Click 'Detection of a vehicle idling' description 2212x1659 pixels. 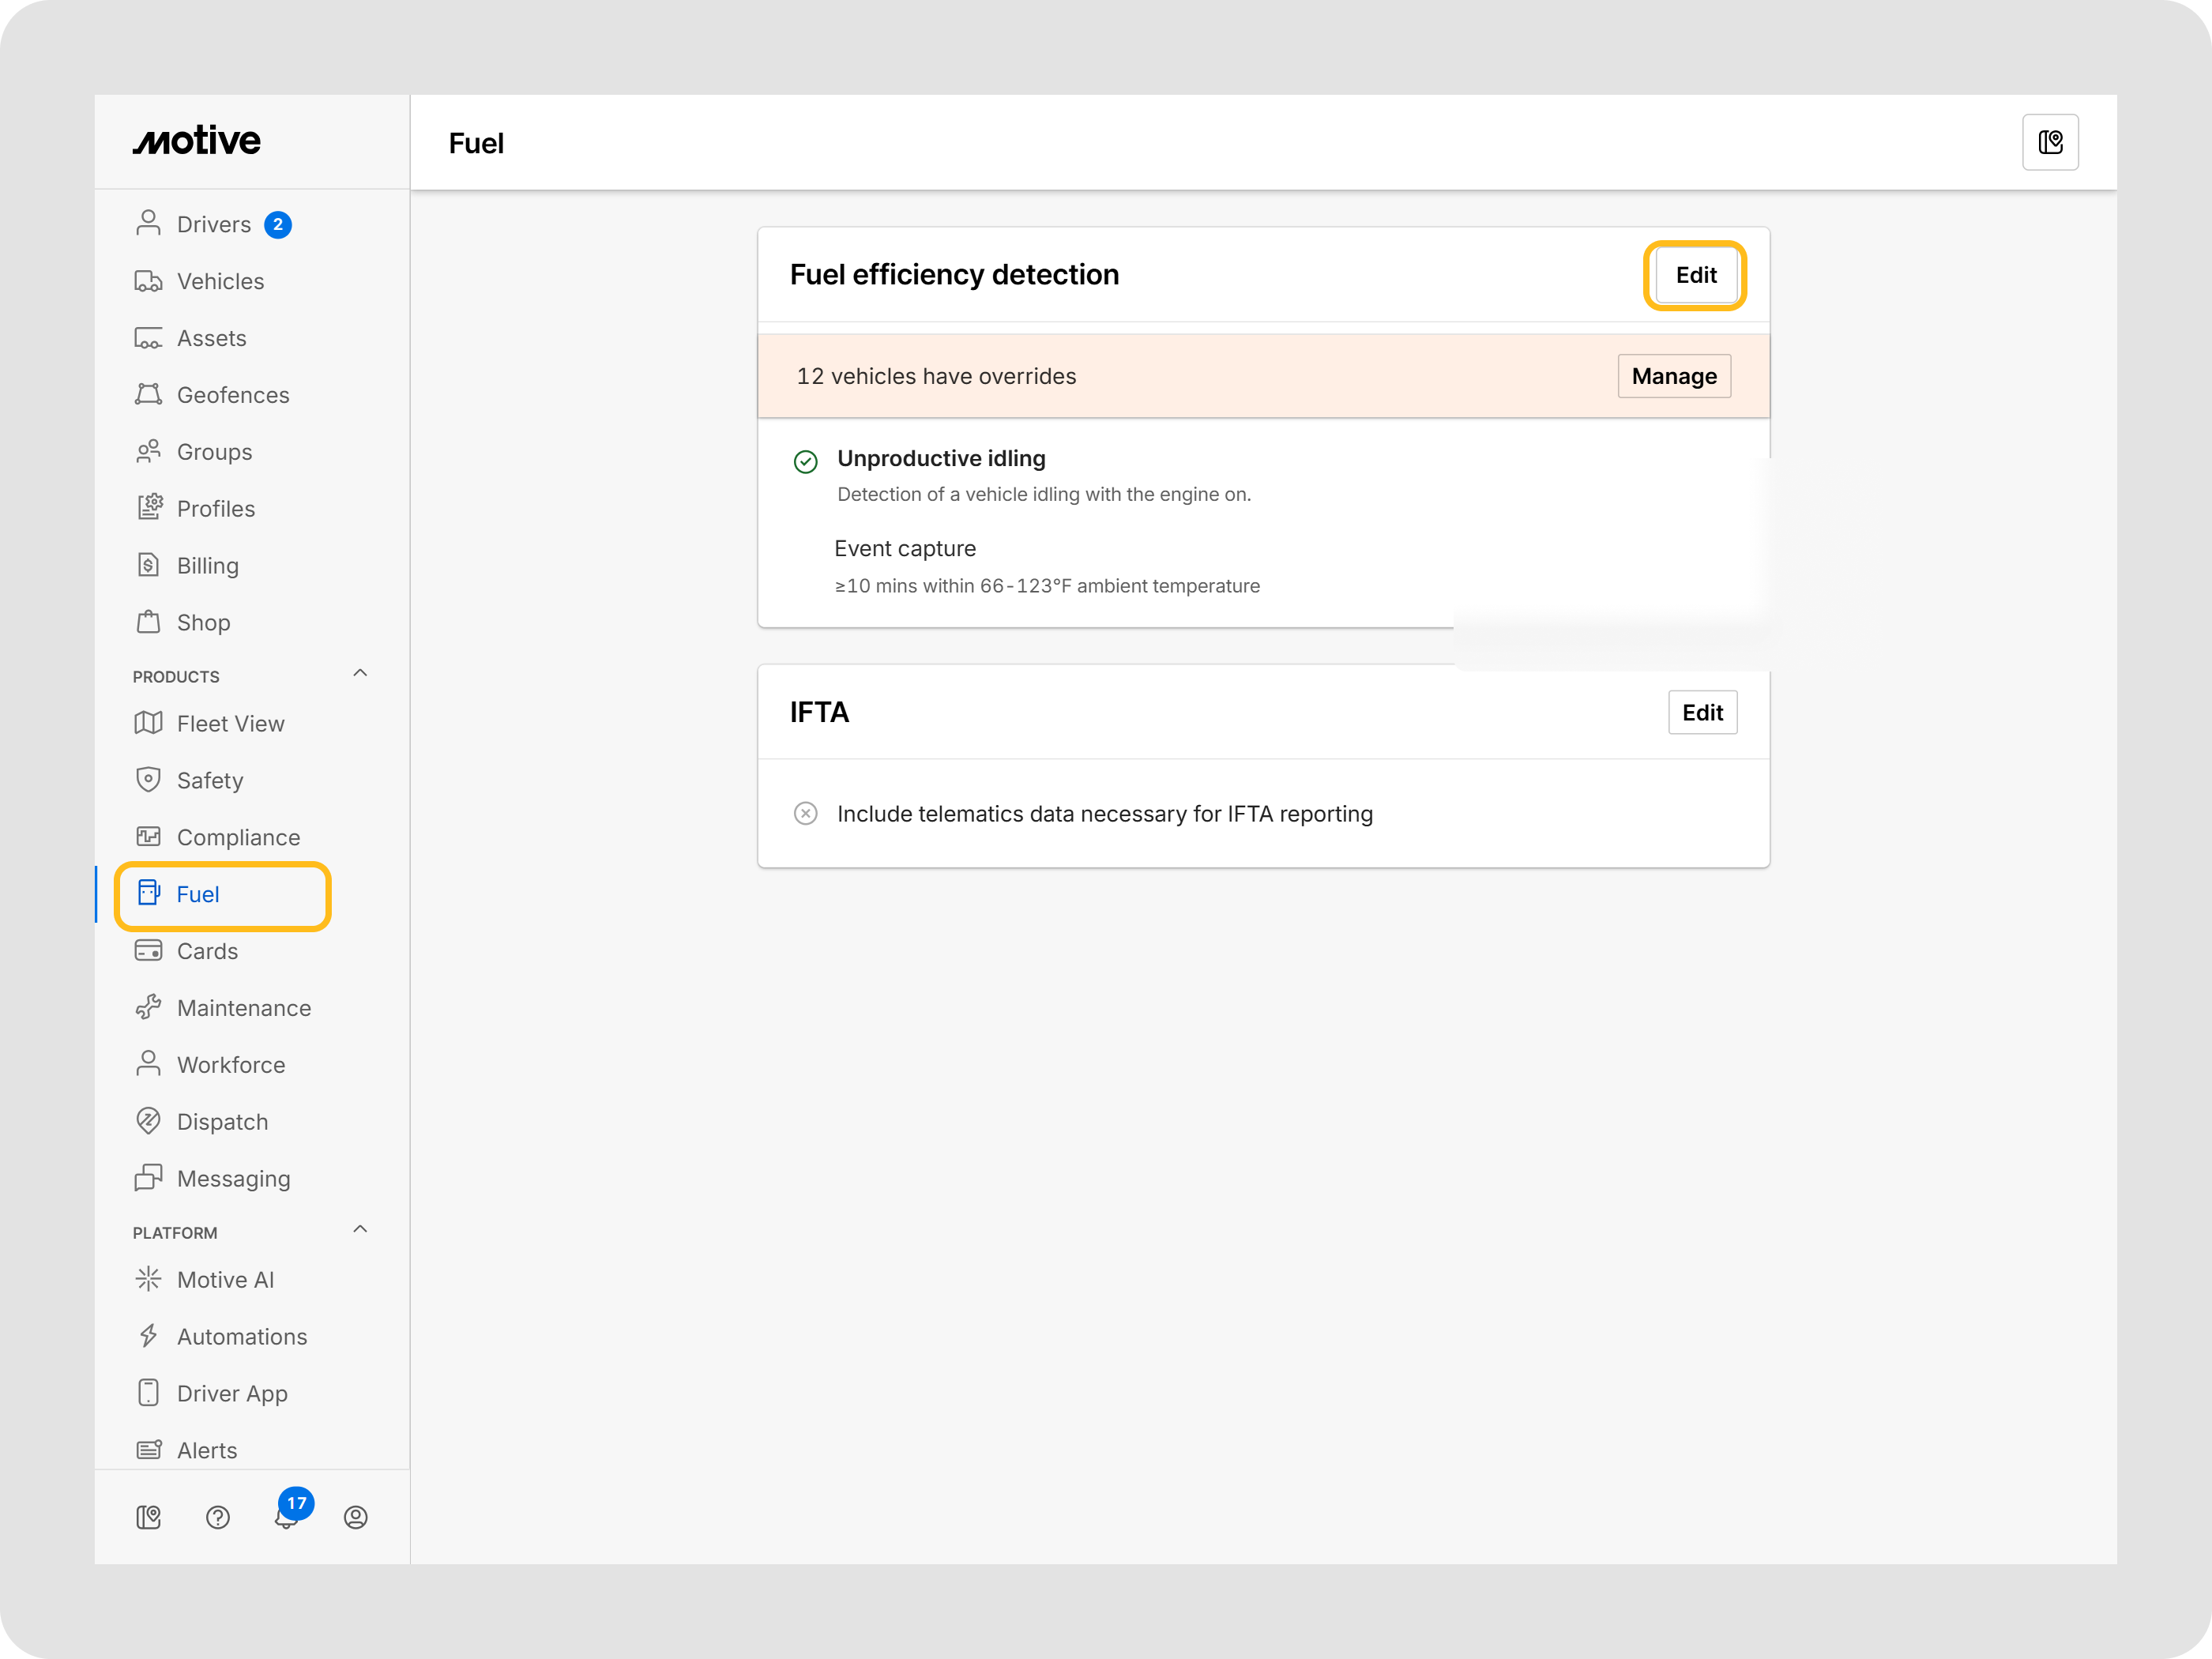click(x=1044, y=494)
